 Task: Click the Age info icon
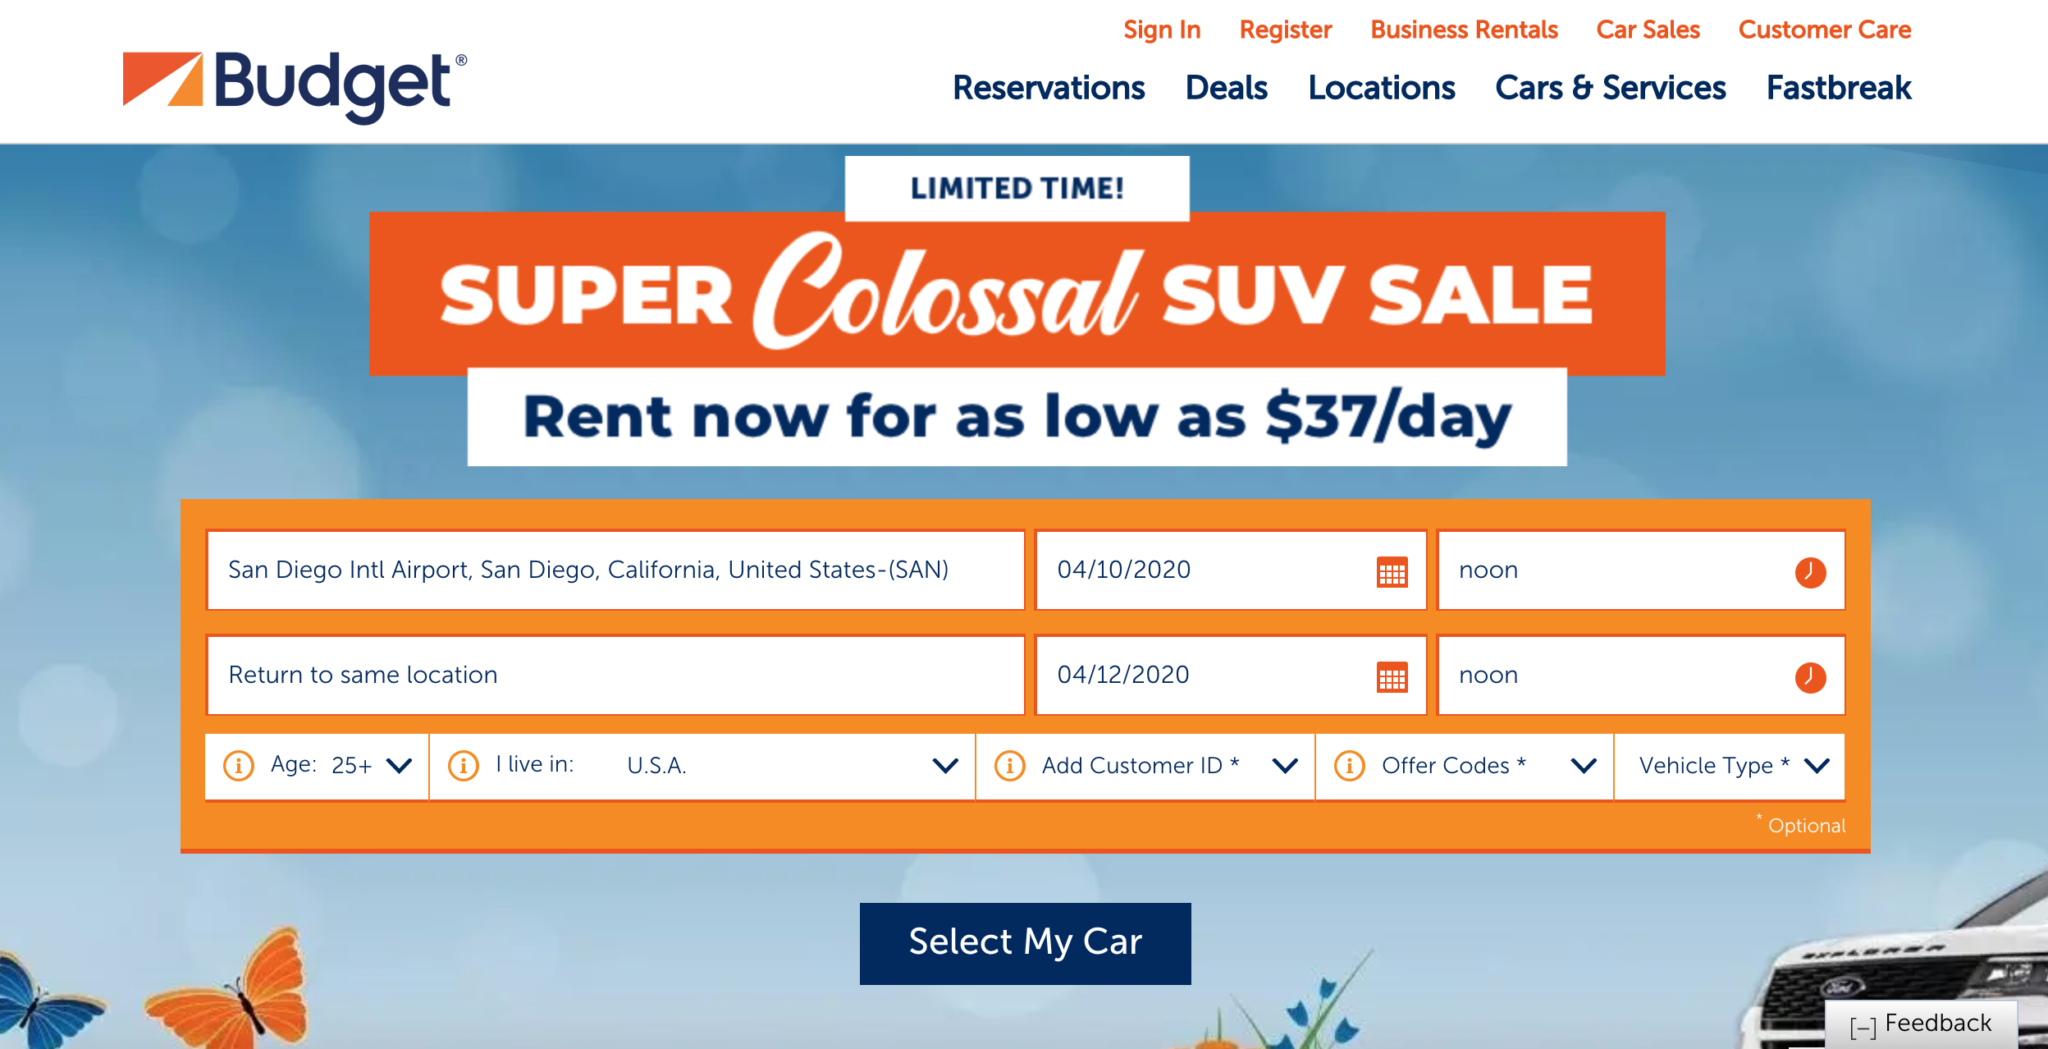click(238, 766)
